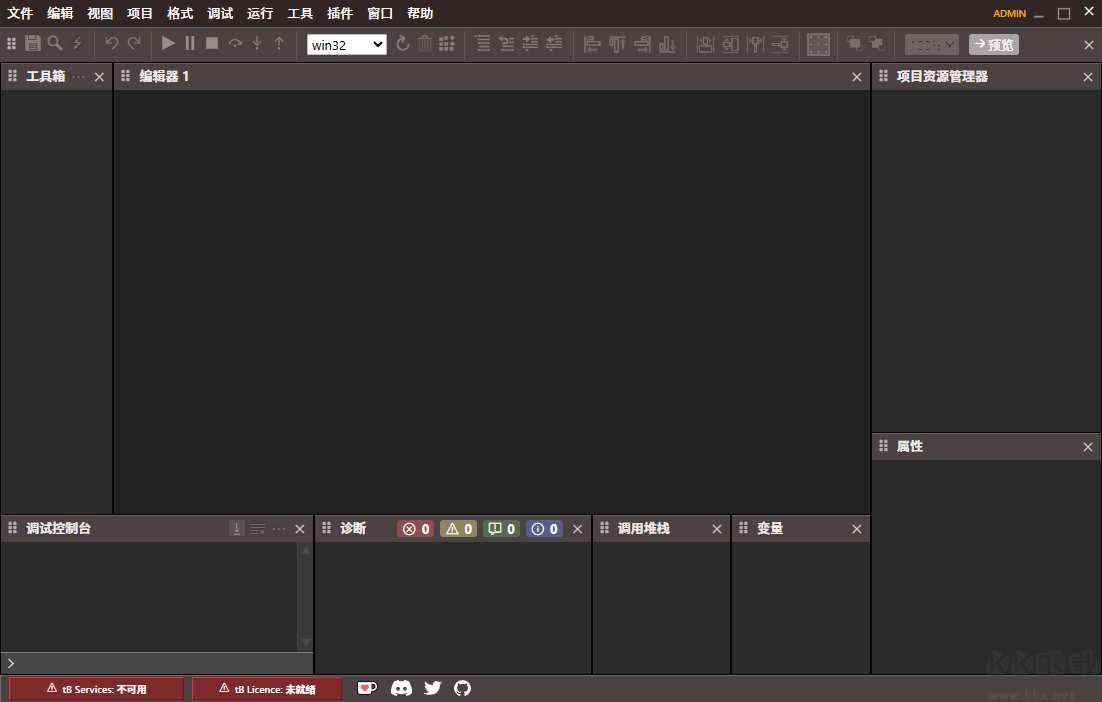Click the 预览 button

click(993, 44)
